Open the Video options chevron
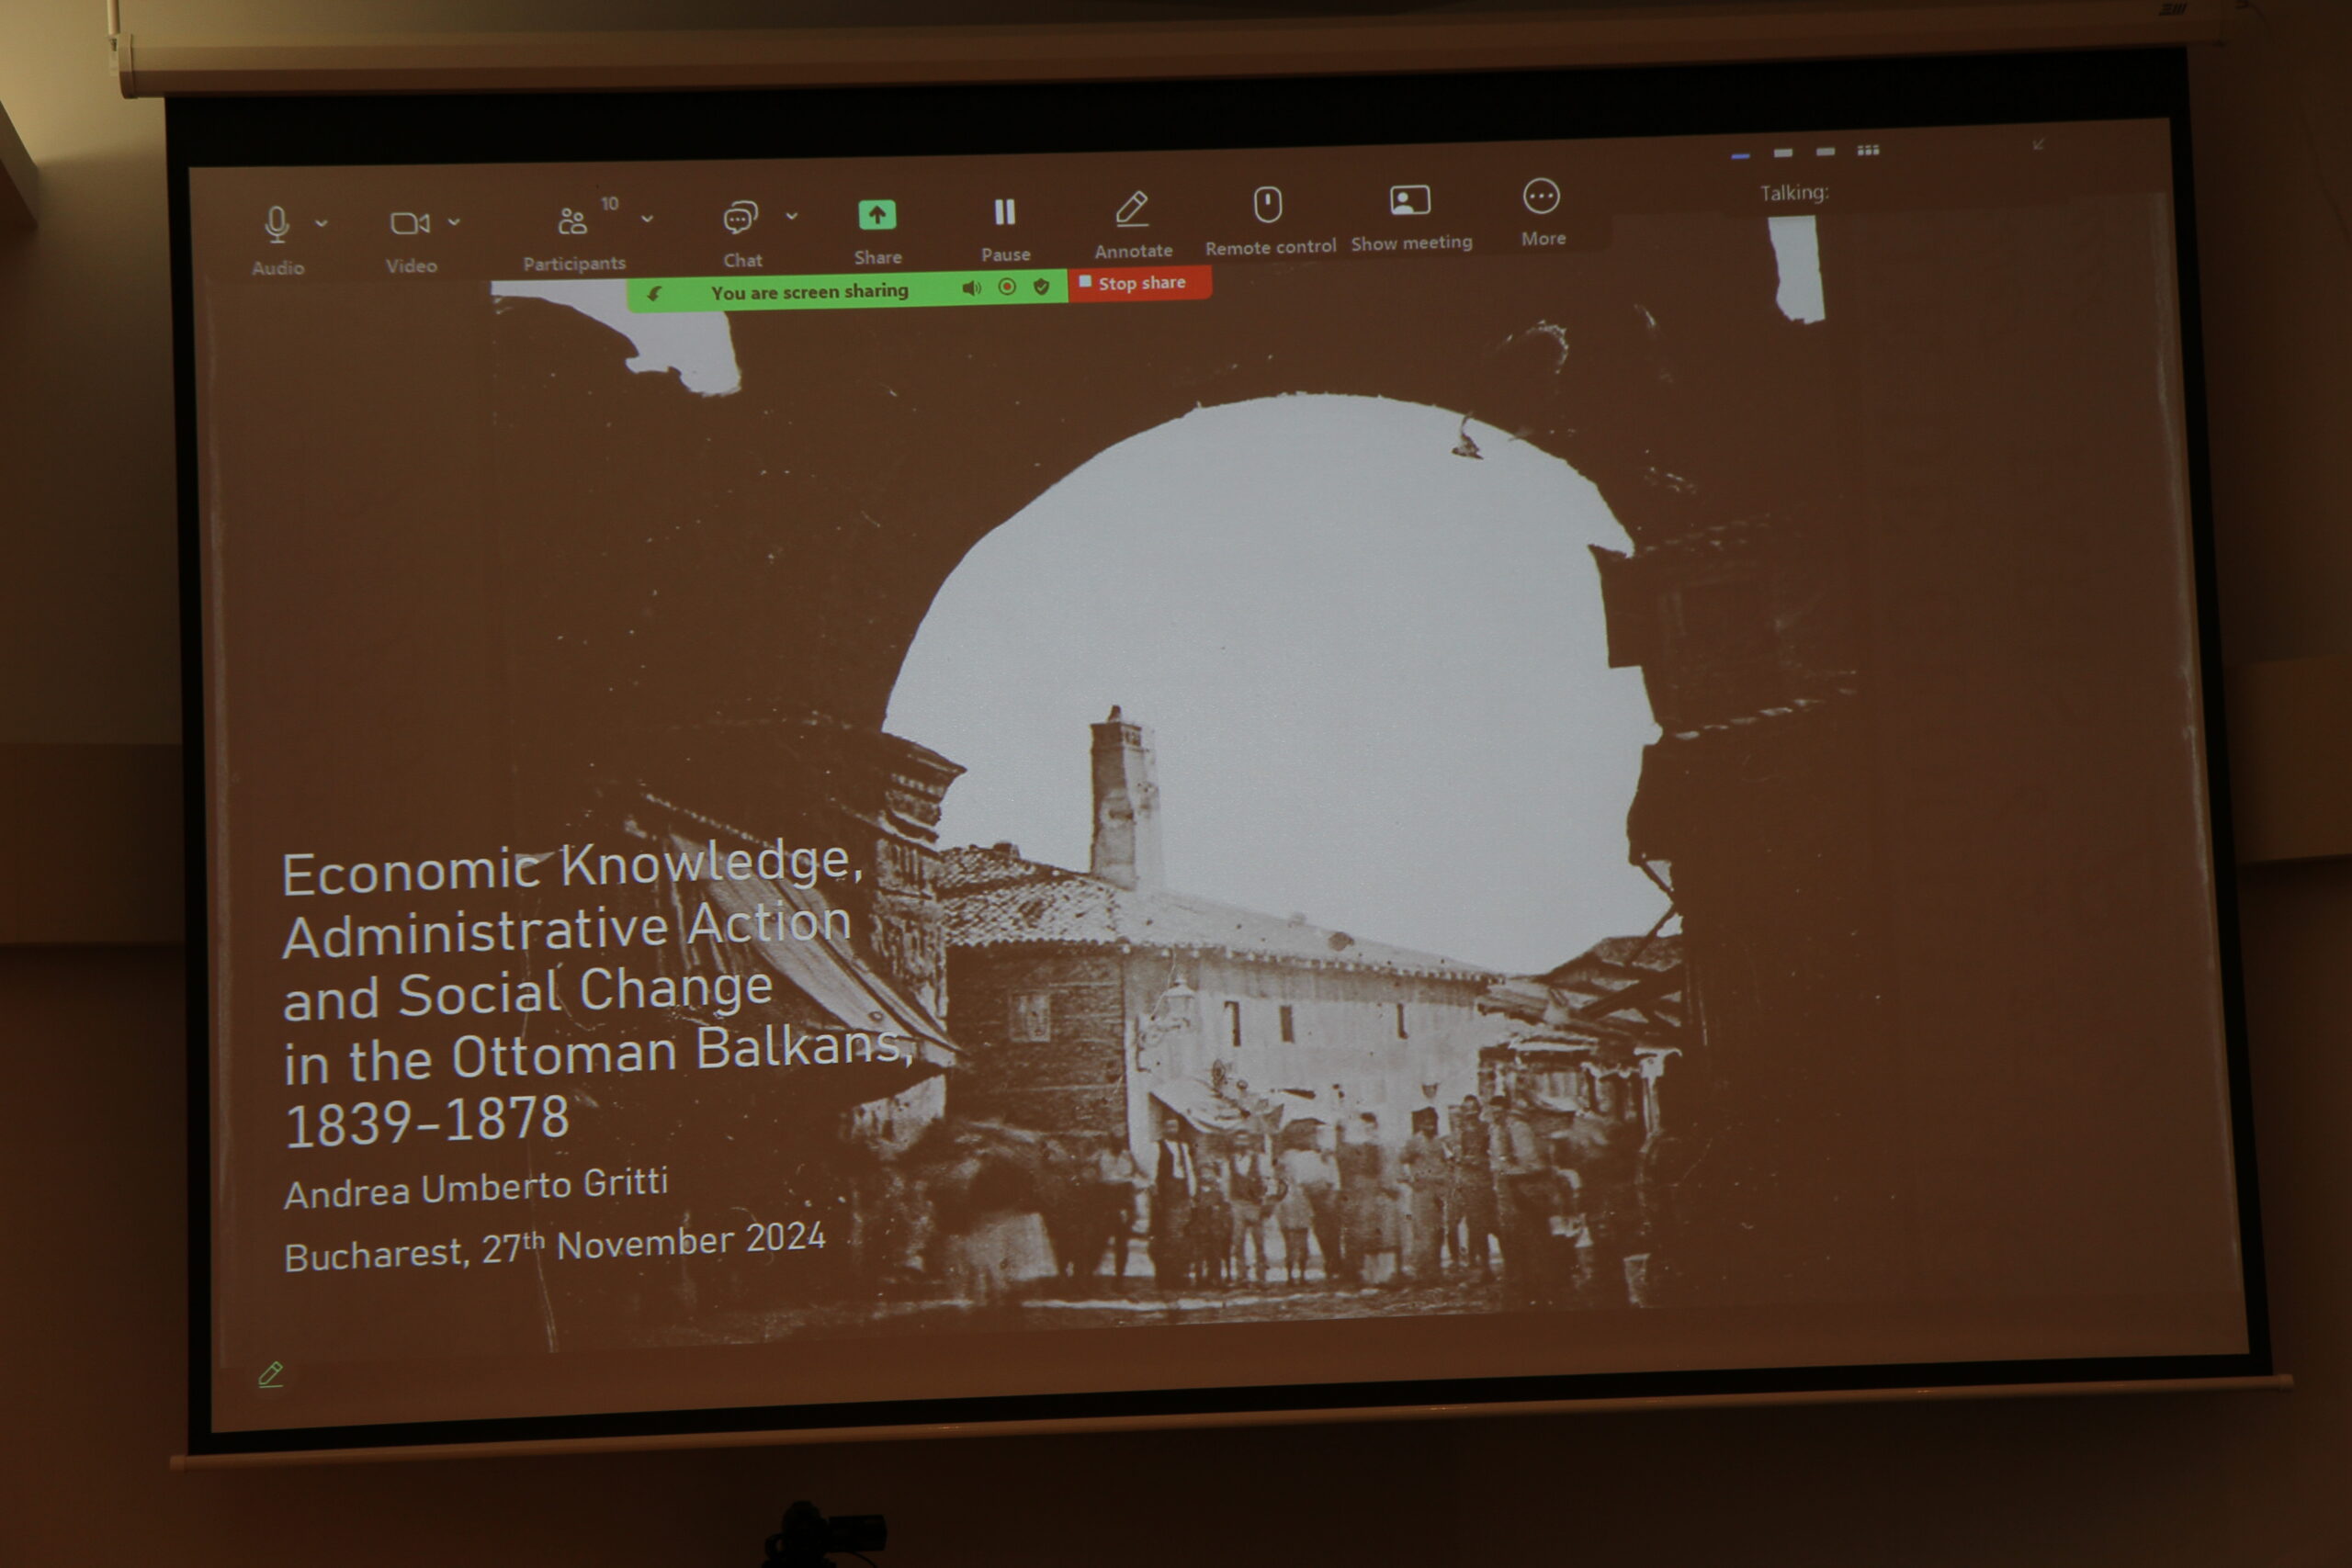This screenshot has height=1568, width=2352. 454,222
